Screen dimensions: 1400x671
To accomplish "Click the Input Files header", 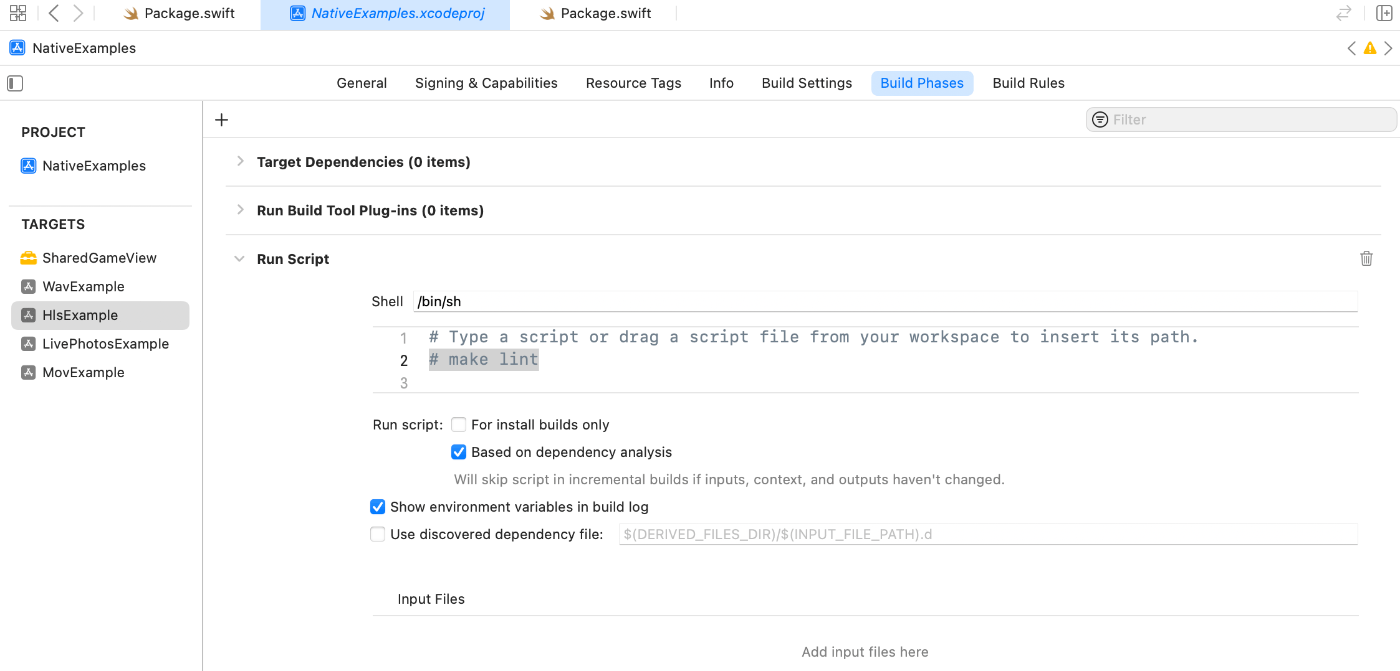I will click(431, 599).
